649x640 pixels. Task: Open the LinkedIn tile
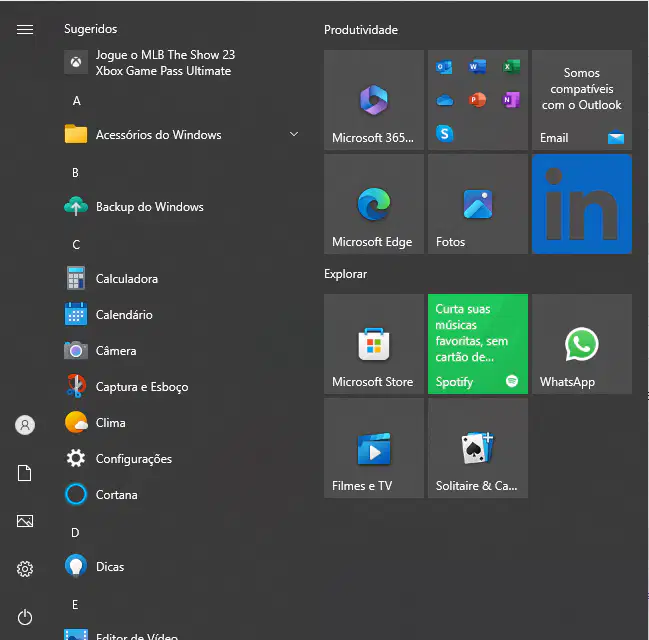[582, 204]
